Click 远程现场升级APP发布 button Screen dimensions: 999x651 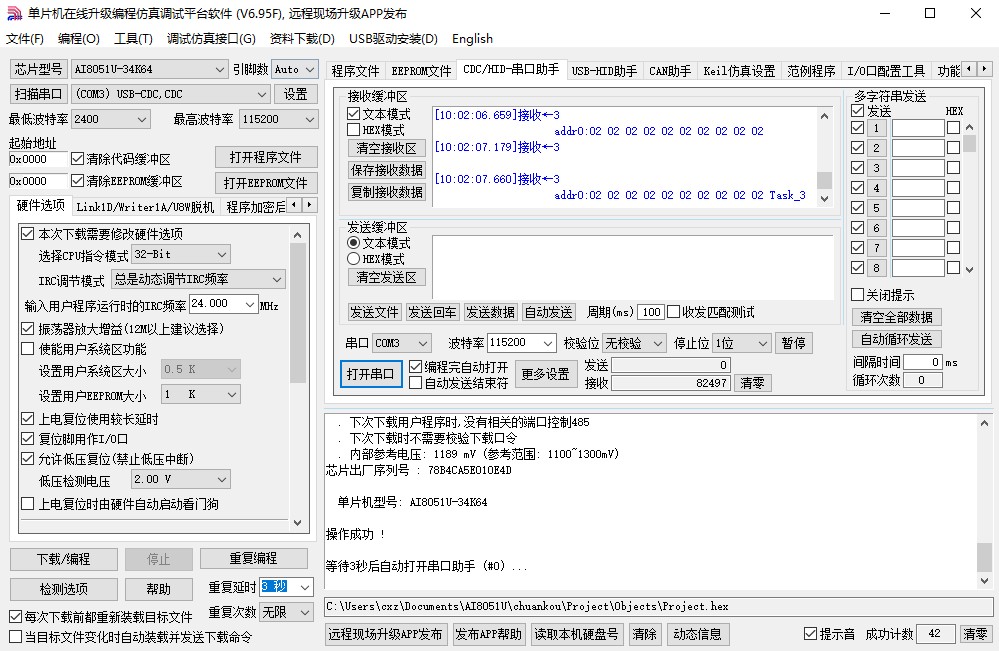point(385,634)
